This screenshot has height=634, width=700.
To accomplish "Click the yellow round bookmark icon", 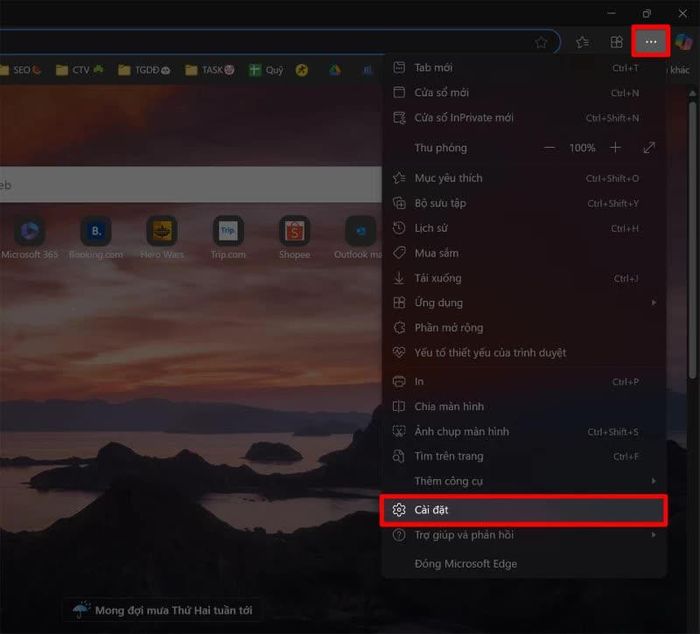I will tap(302, 70).
